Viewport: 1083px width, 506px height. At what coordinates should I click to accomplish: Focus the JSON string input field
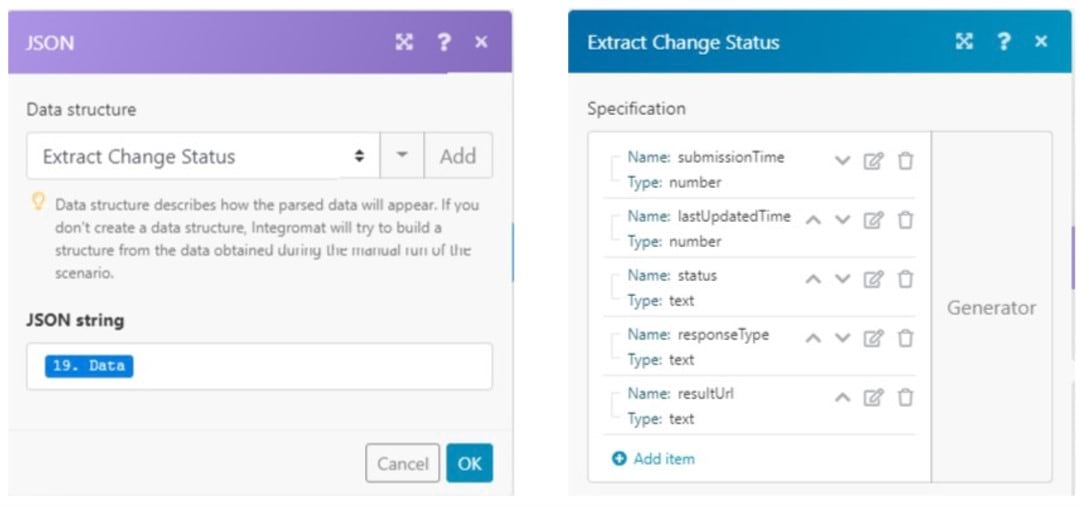click(x=260, y=367)
